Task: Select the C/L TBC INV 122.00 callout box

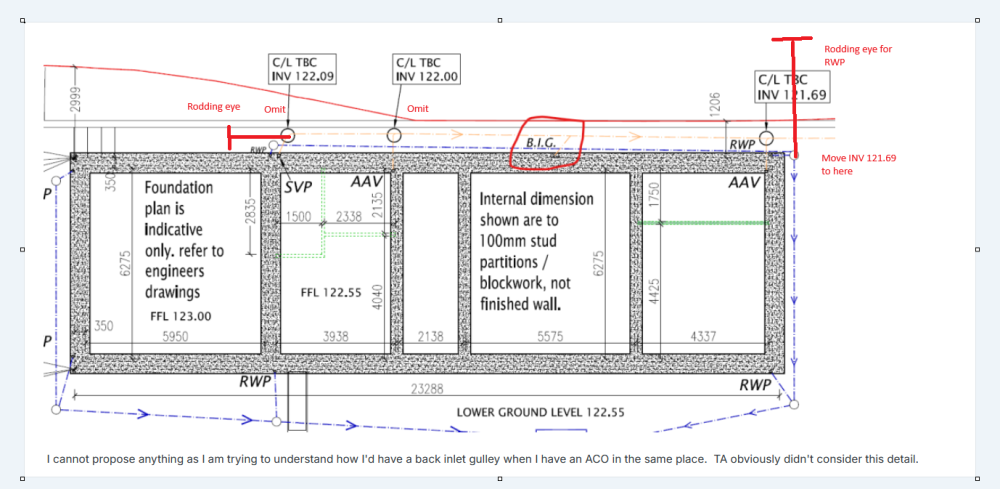Action: tap(427, 69)
